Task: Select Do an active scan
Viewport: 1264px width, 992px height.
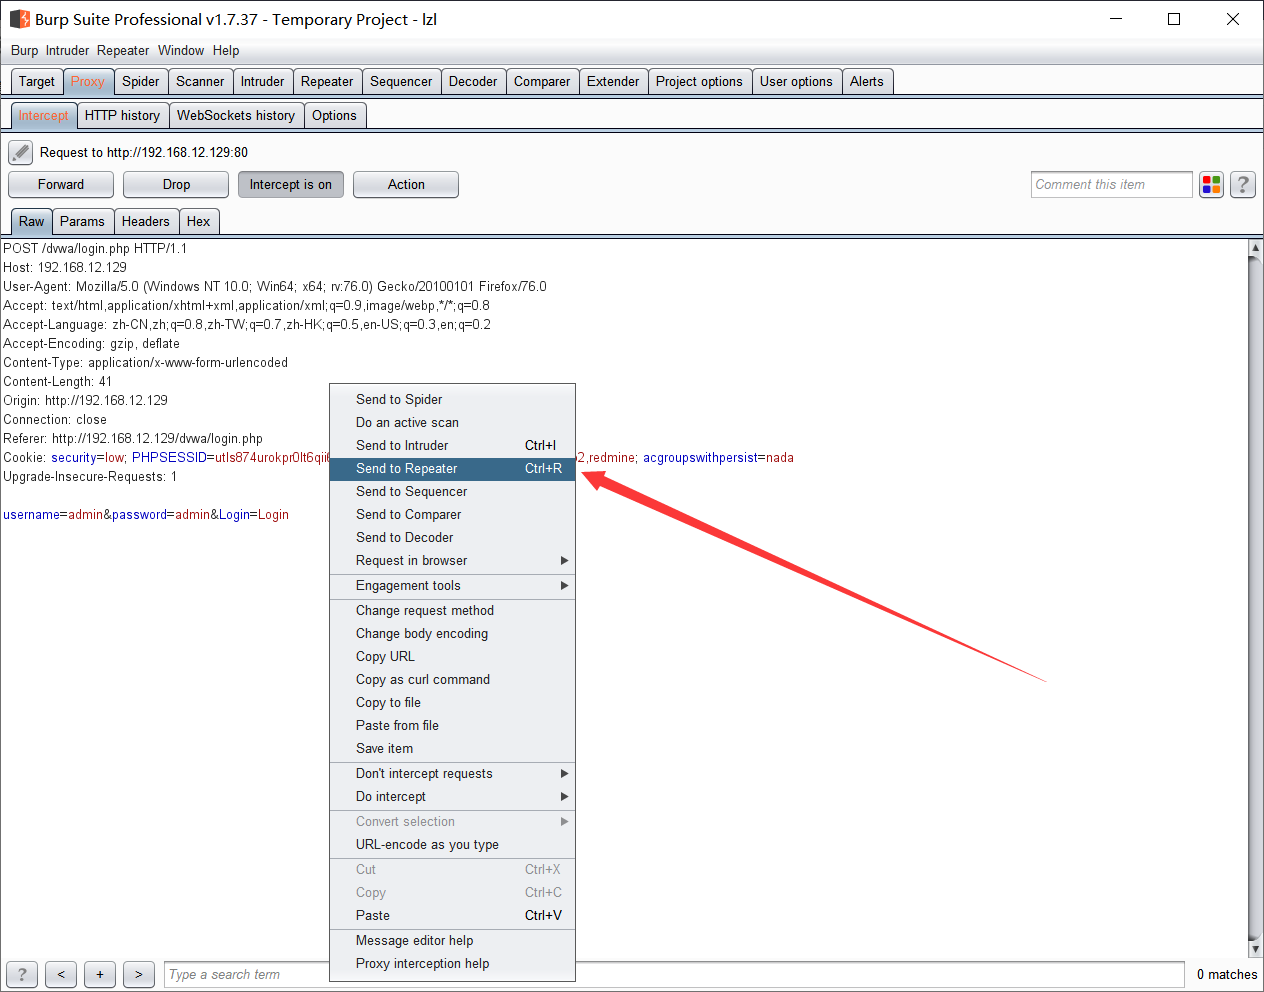Action: [452, 422]
